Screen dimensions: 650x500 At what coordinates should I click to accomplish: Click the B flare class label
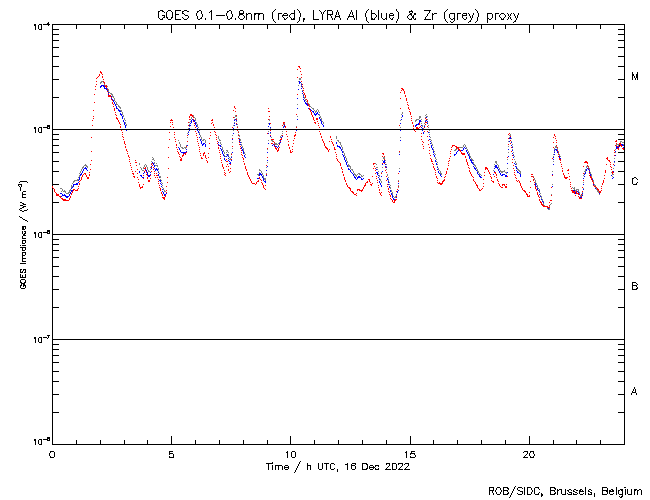click(634, 287)
